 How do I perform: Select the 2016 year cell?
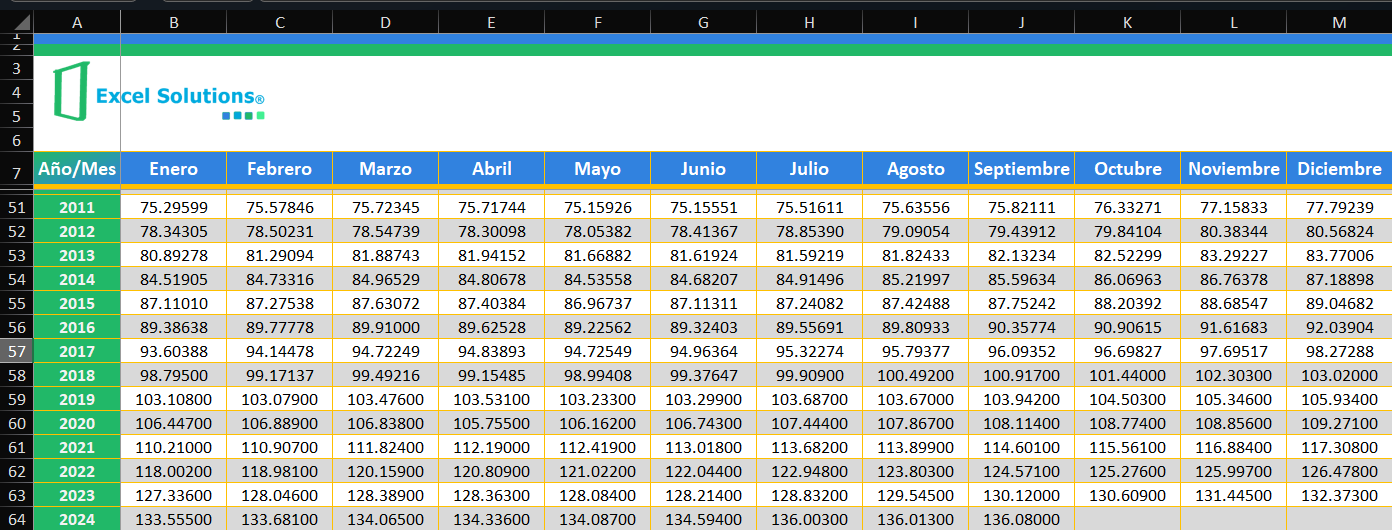(x=77, y=327)
